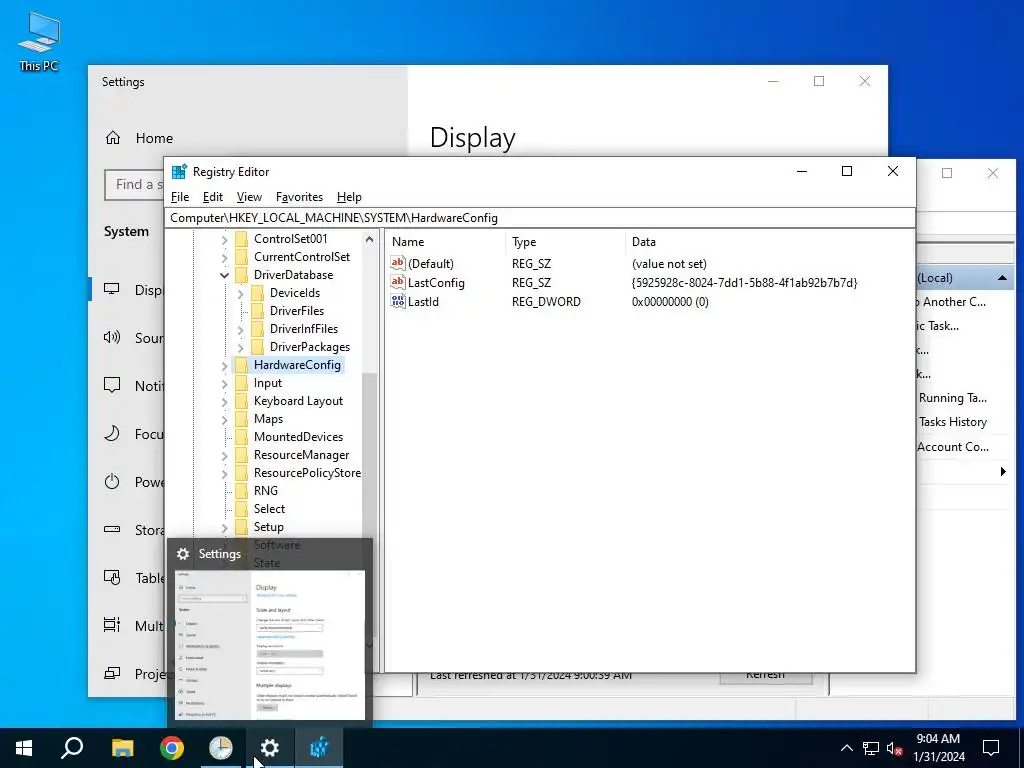The height and width of the screenshot is (768, 1024).
Task: Select the Maps tree item
Action: [x=268, y=419]
